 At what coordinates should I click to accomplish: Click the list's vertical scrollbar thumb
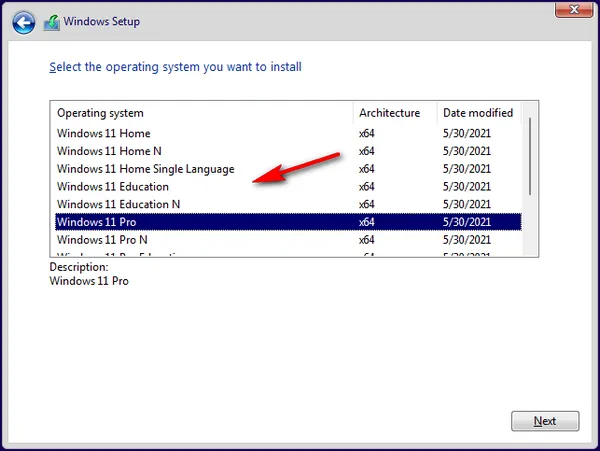pos(530,157)
